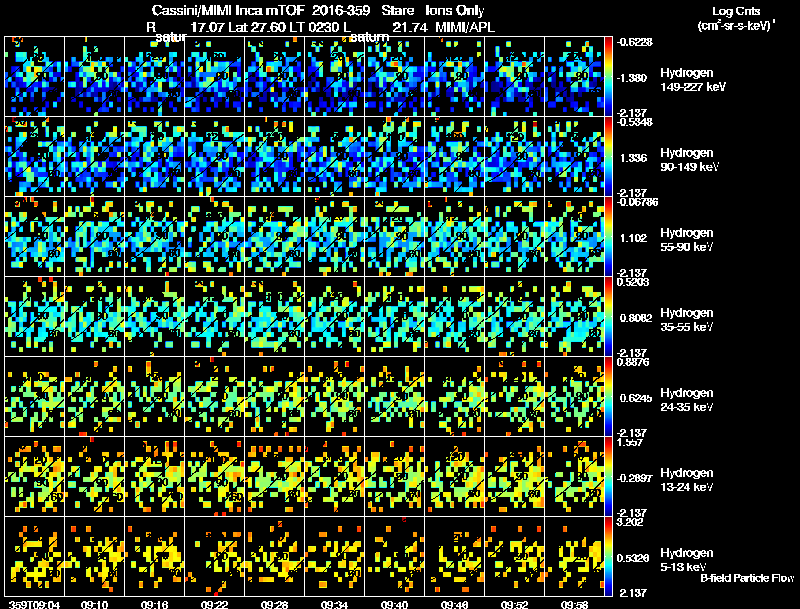This screenshot has width=800, height=609.
Task: Click the 359T09:04 time label
Action: [34, 604]
